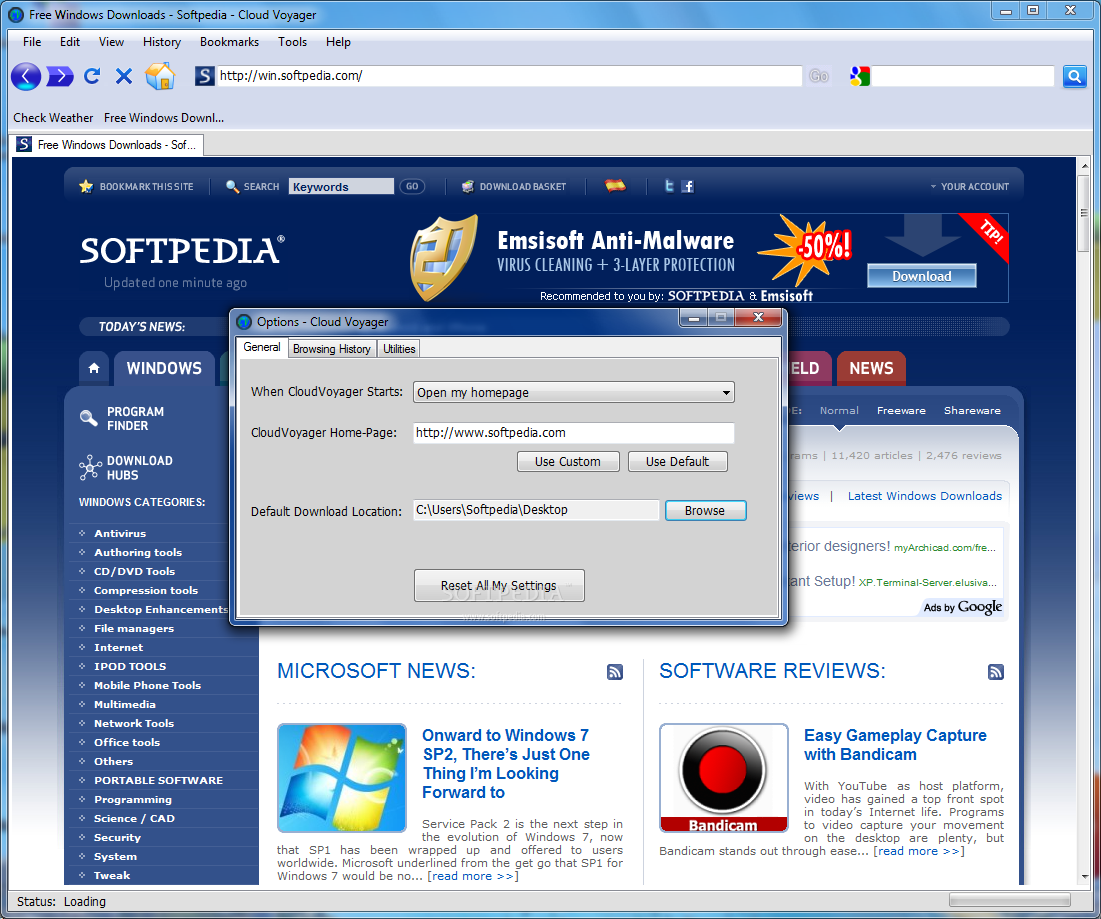The height and width of the screenshot is (919, 1101).
Task: Open the View menu
Action: coord(111,42)
